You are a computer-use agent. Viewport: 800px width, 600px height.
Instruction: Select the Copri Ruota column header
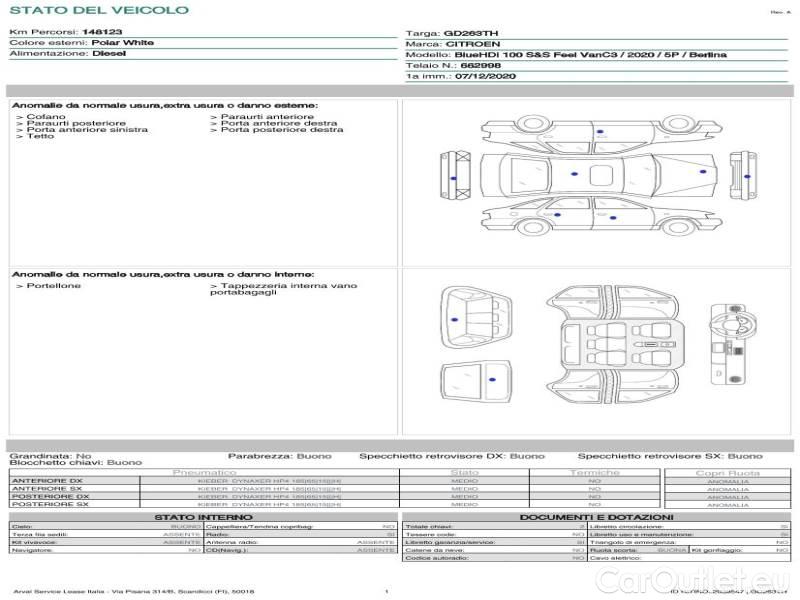(x=727, y=472)
